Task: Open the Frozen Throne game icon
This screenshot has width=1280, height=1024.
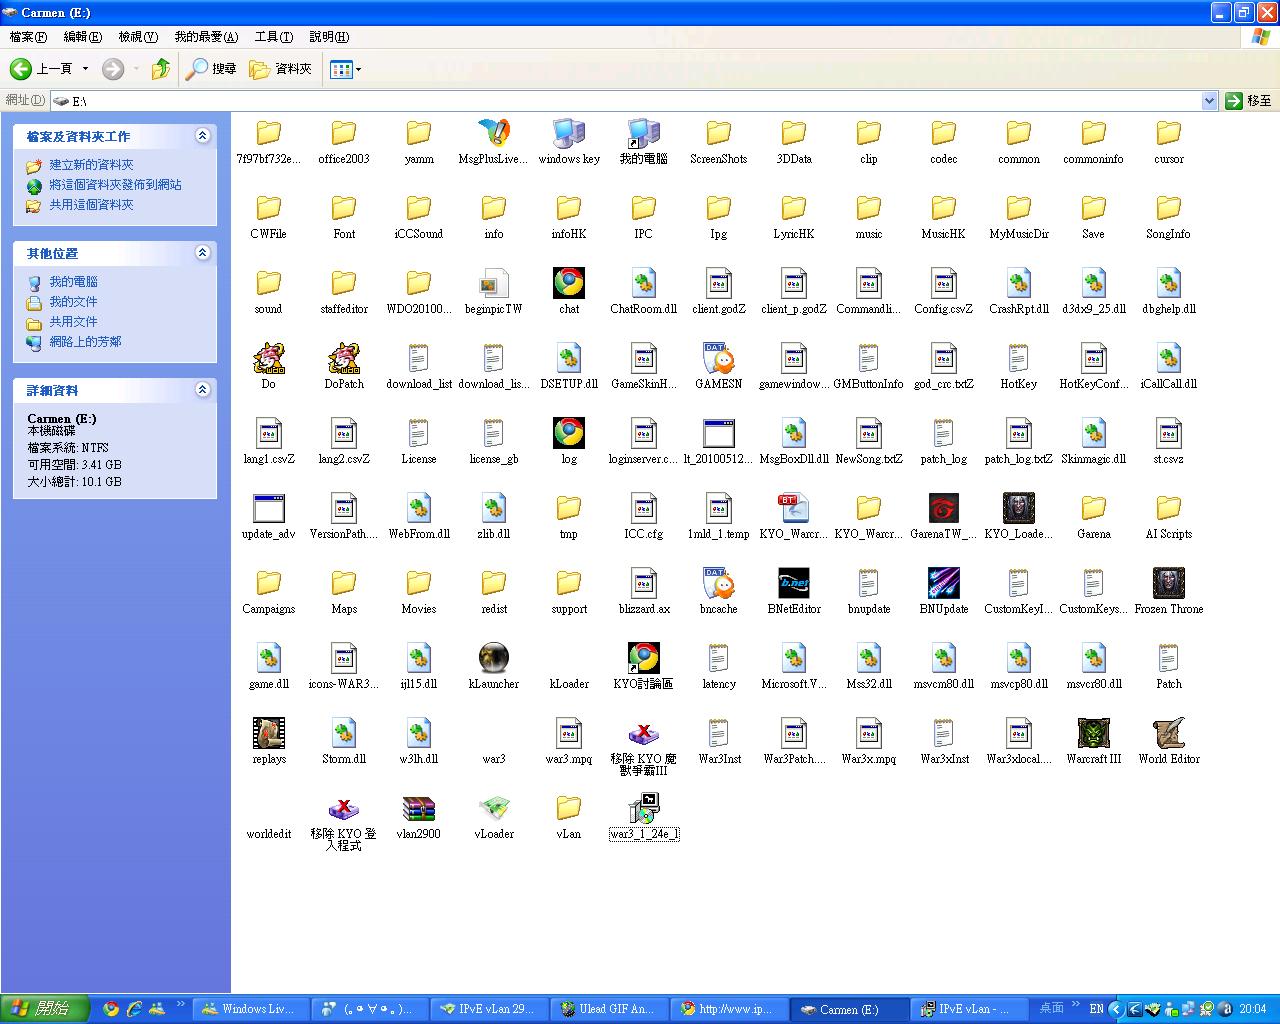Action: [x=1168, y=583]
